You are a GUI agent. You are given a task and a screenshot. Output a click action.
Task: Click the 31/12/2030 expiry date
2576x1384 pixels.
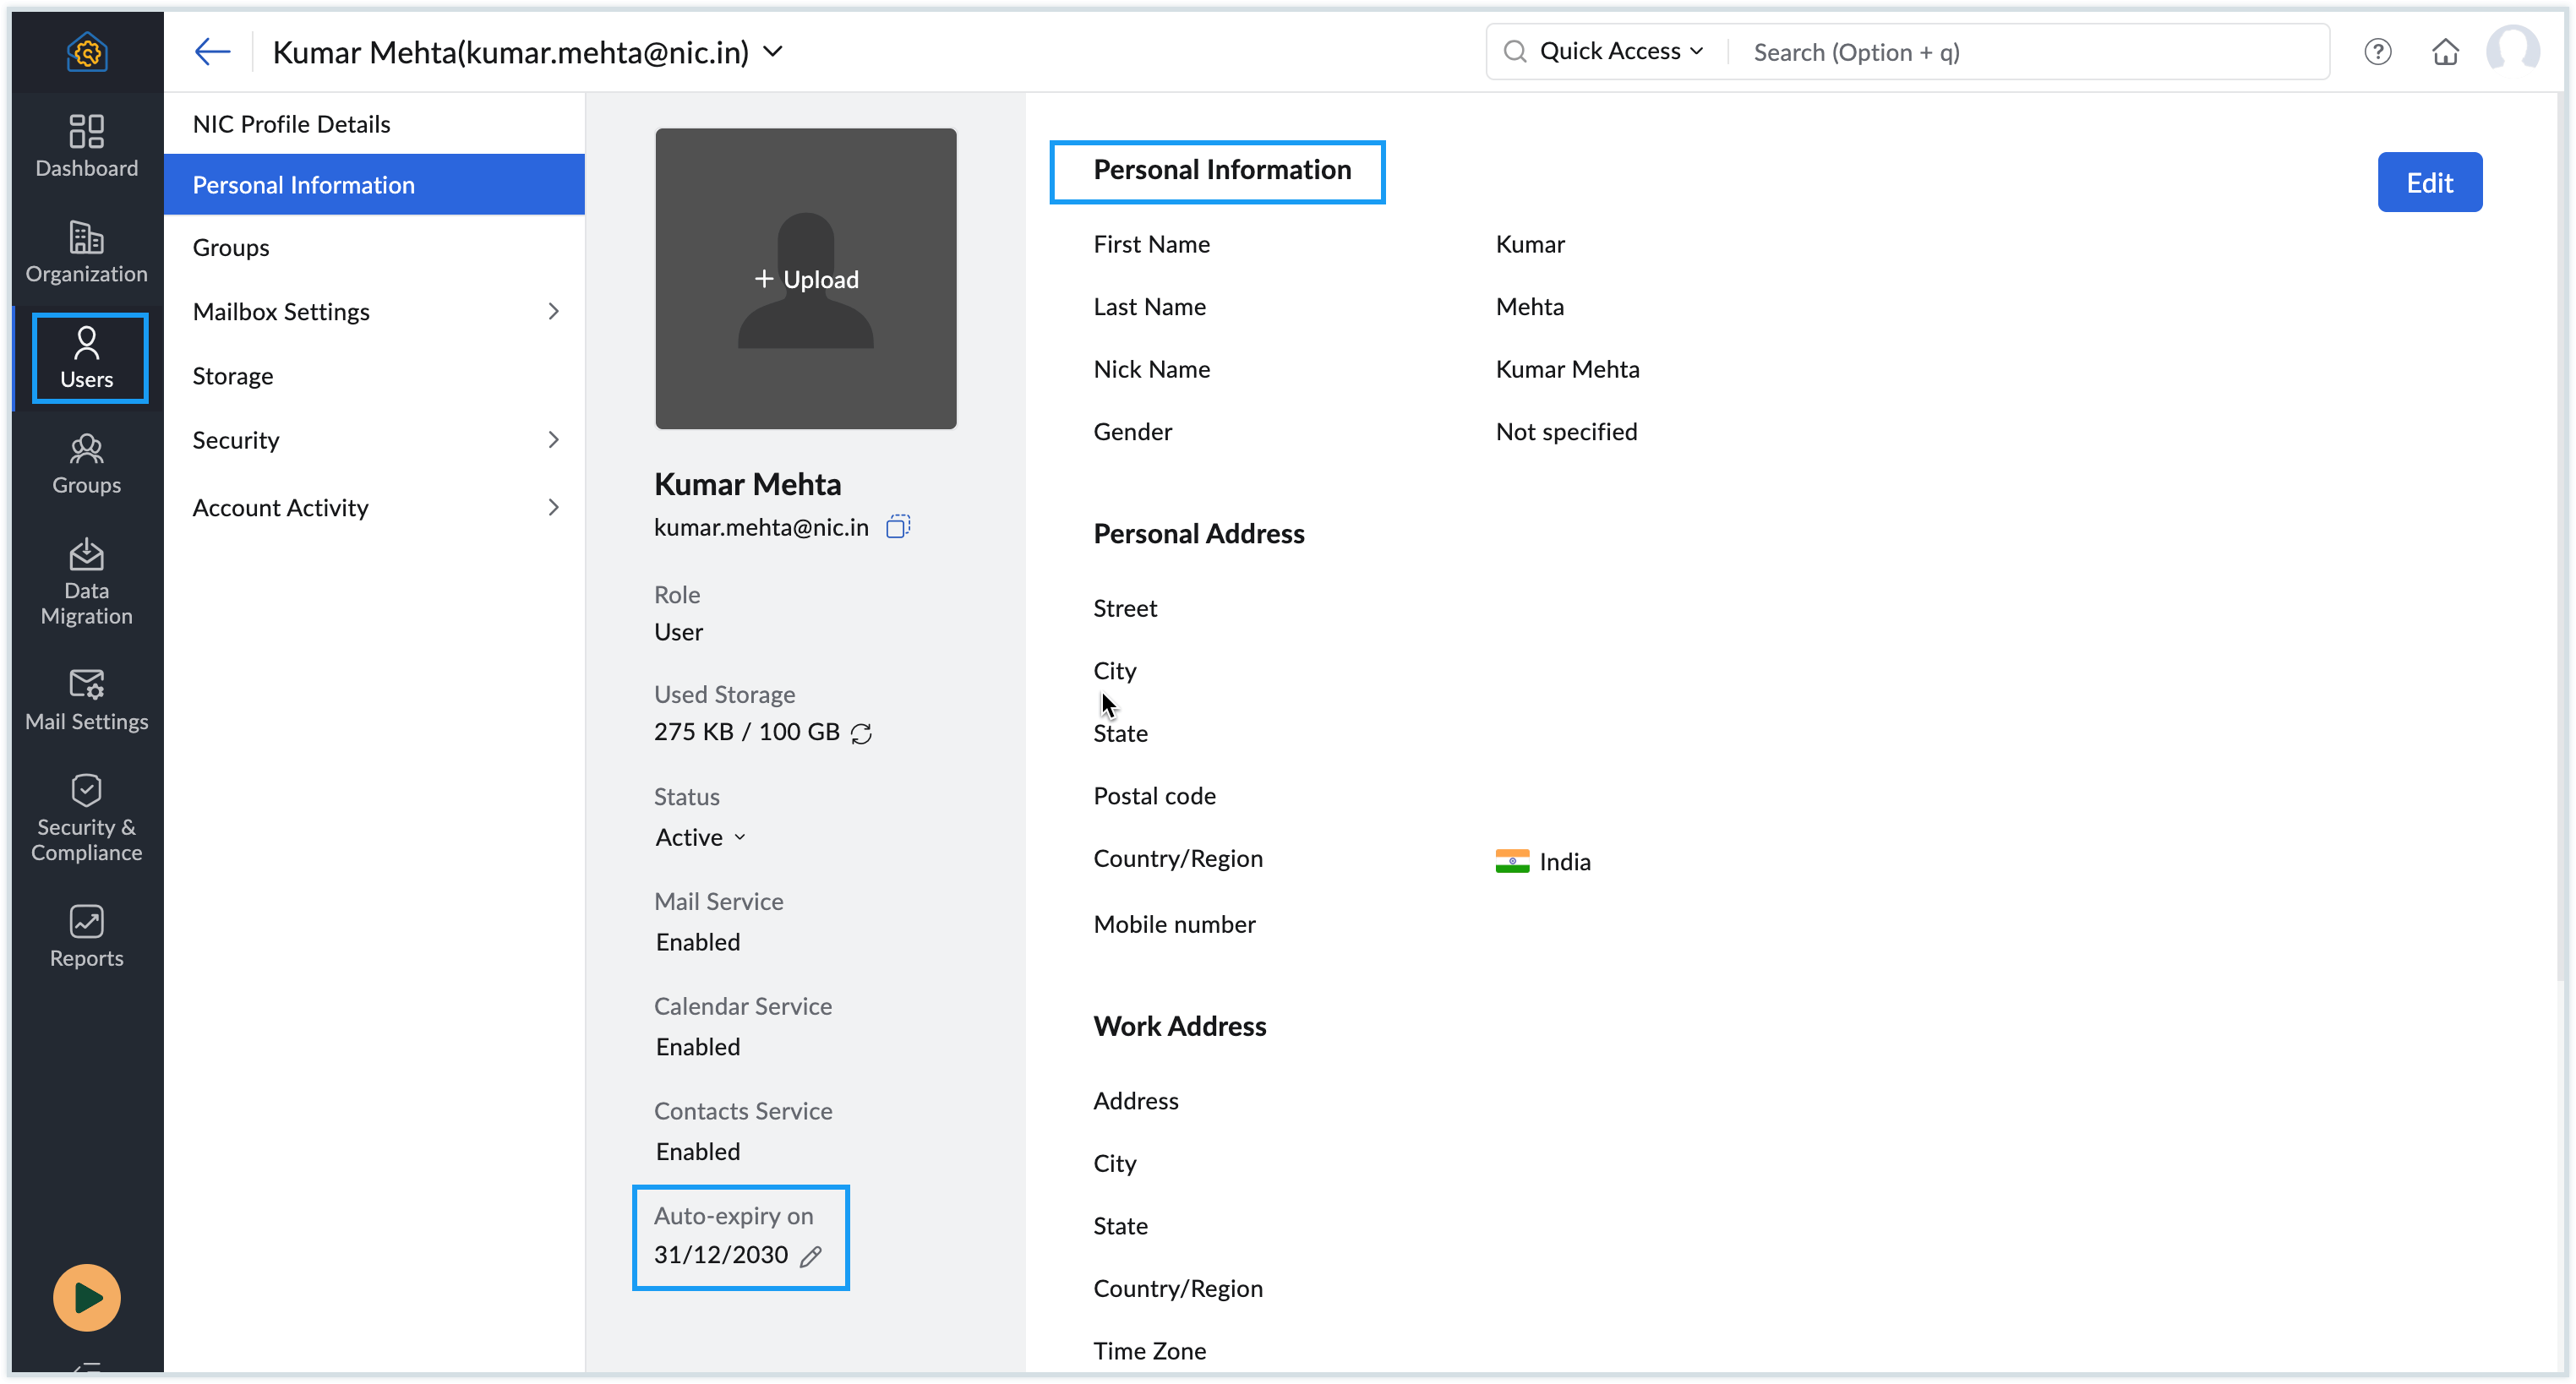[720, 1255]
